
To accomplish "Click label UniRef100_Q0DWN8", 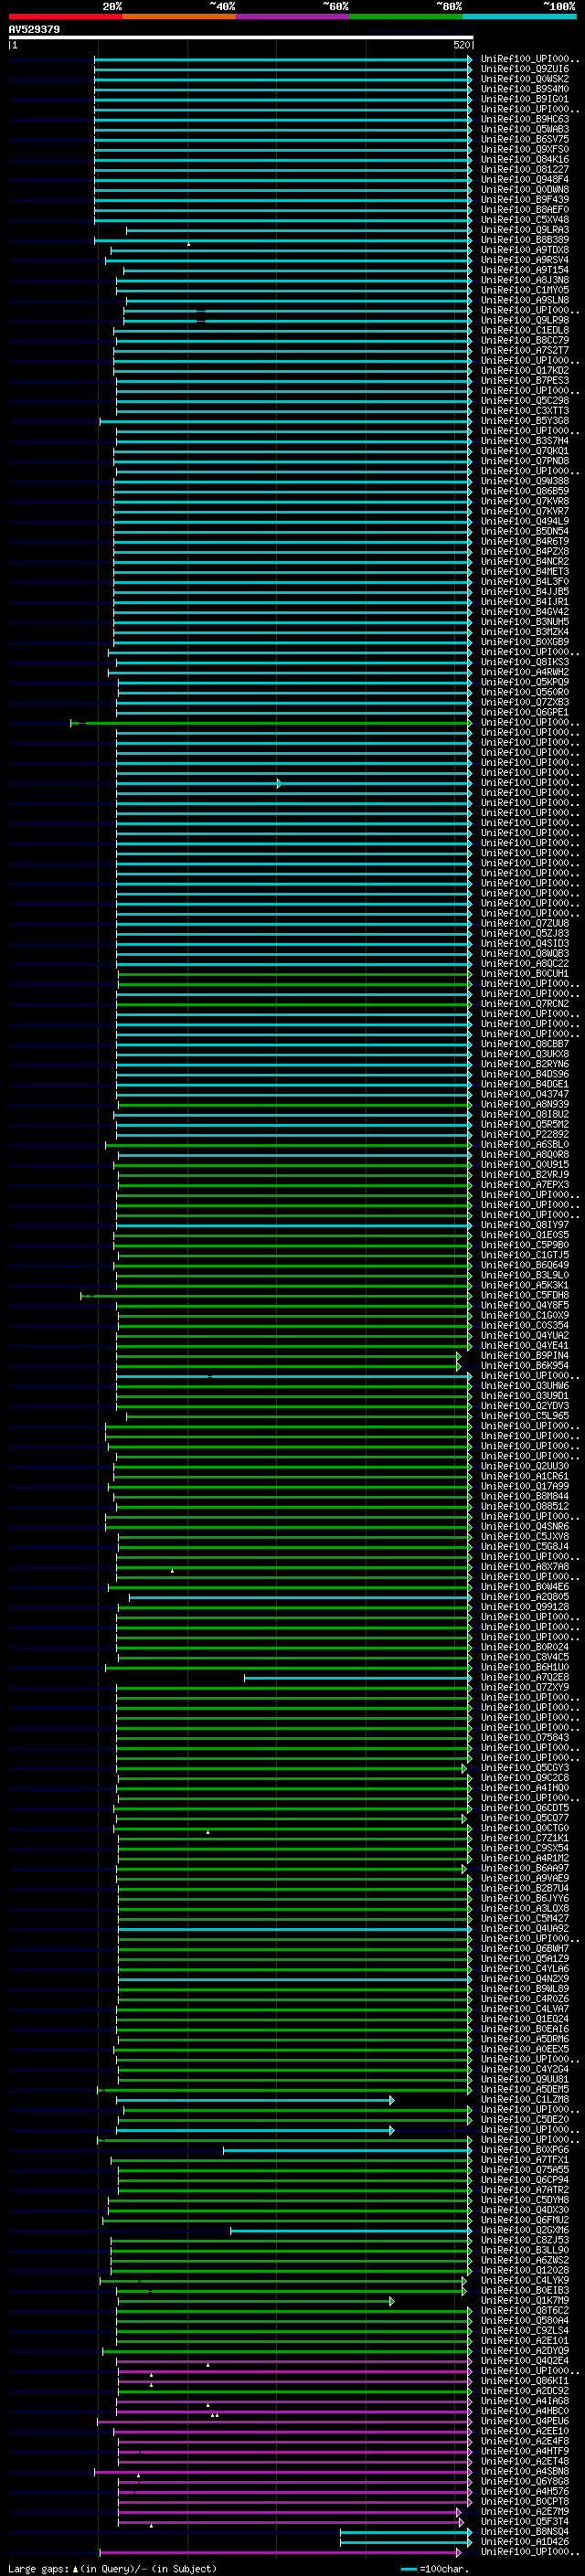I will 525,189.
